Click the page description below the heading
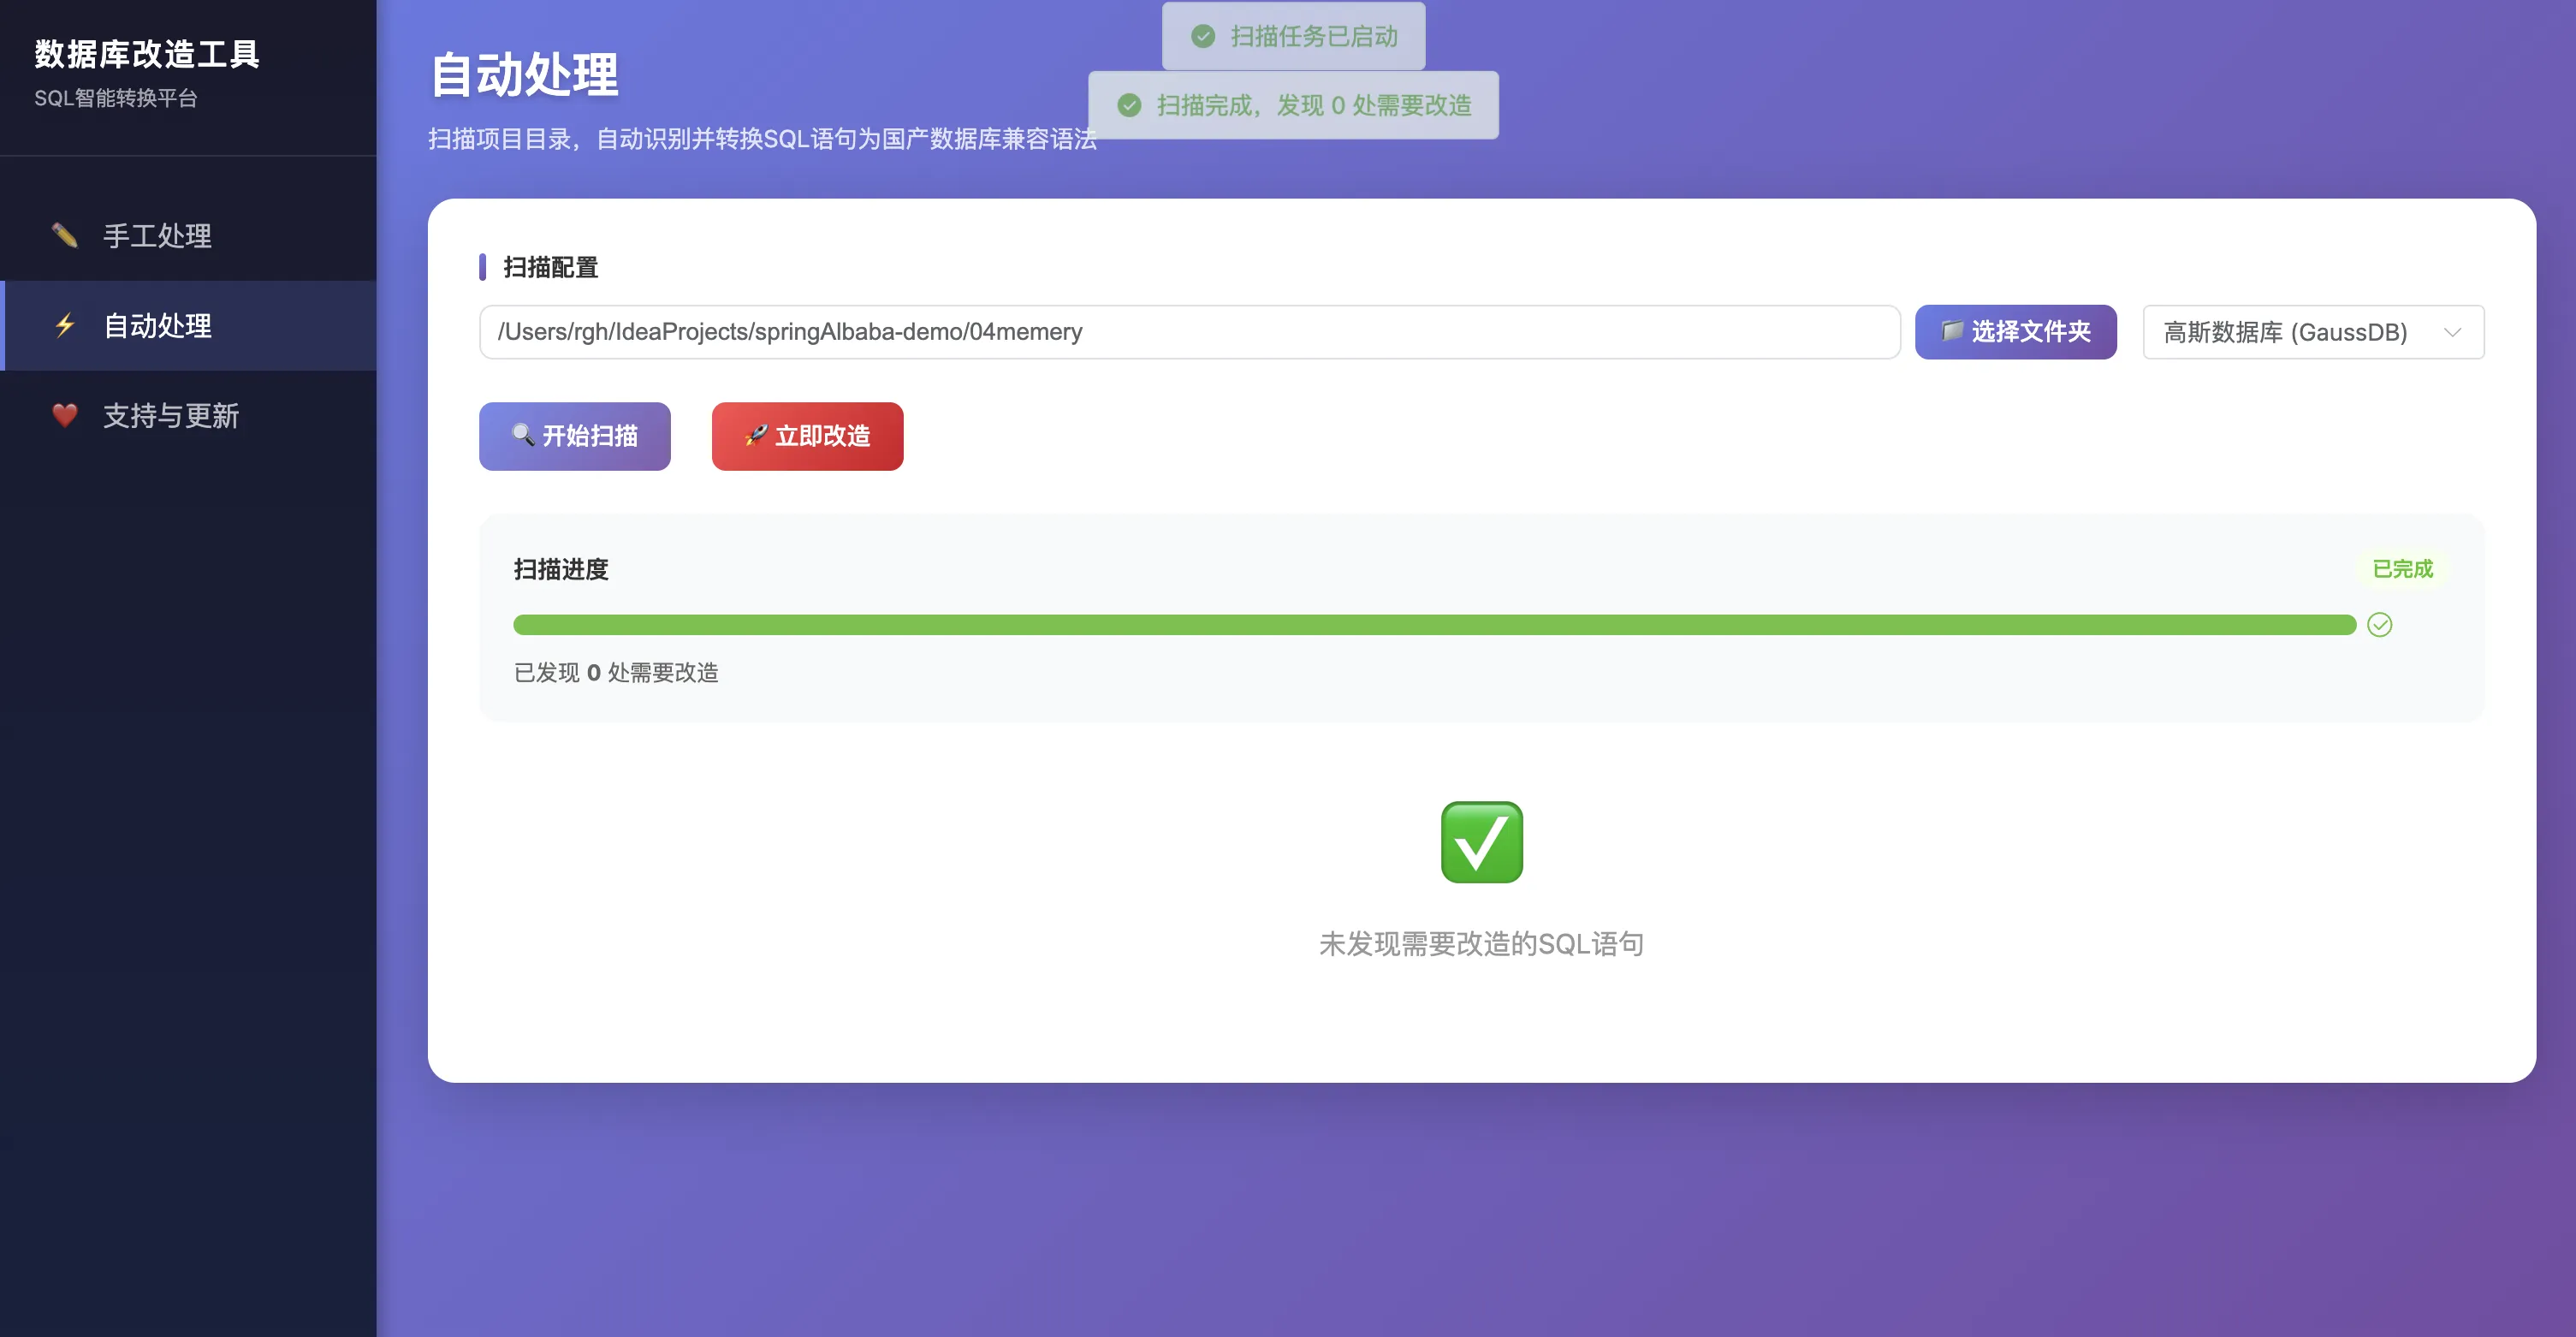Viewport: 2576px width, 1337px height. click(x=762, y=139)
